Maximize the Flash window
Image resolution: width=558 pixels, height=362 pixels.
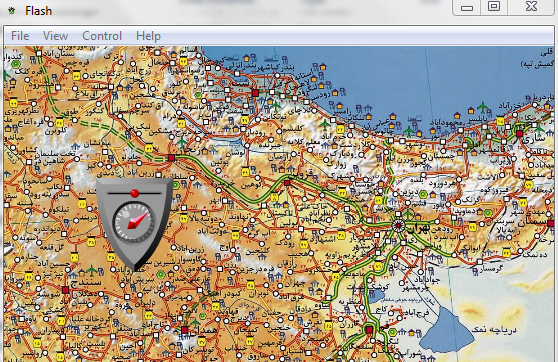(494, 6)
